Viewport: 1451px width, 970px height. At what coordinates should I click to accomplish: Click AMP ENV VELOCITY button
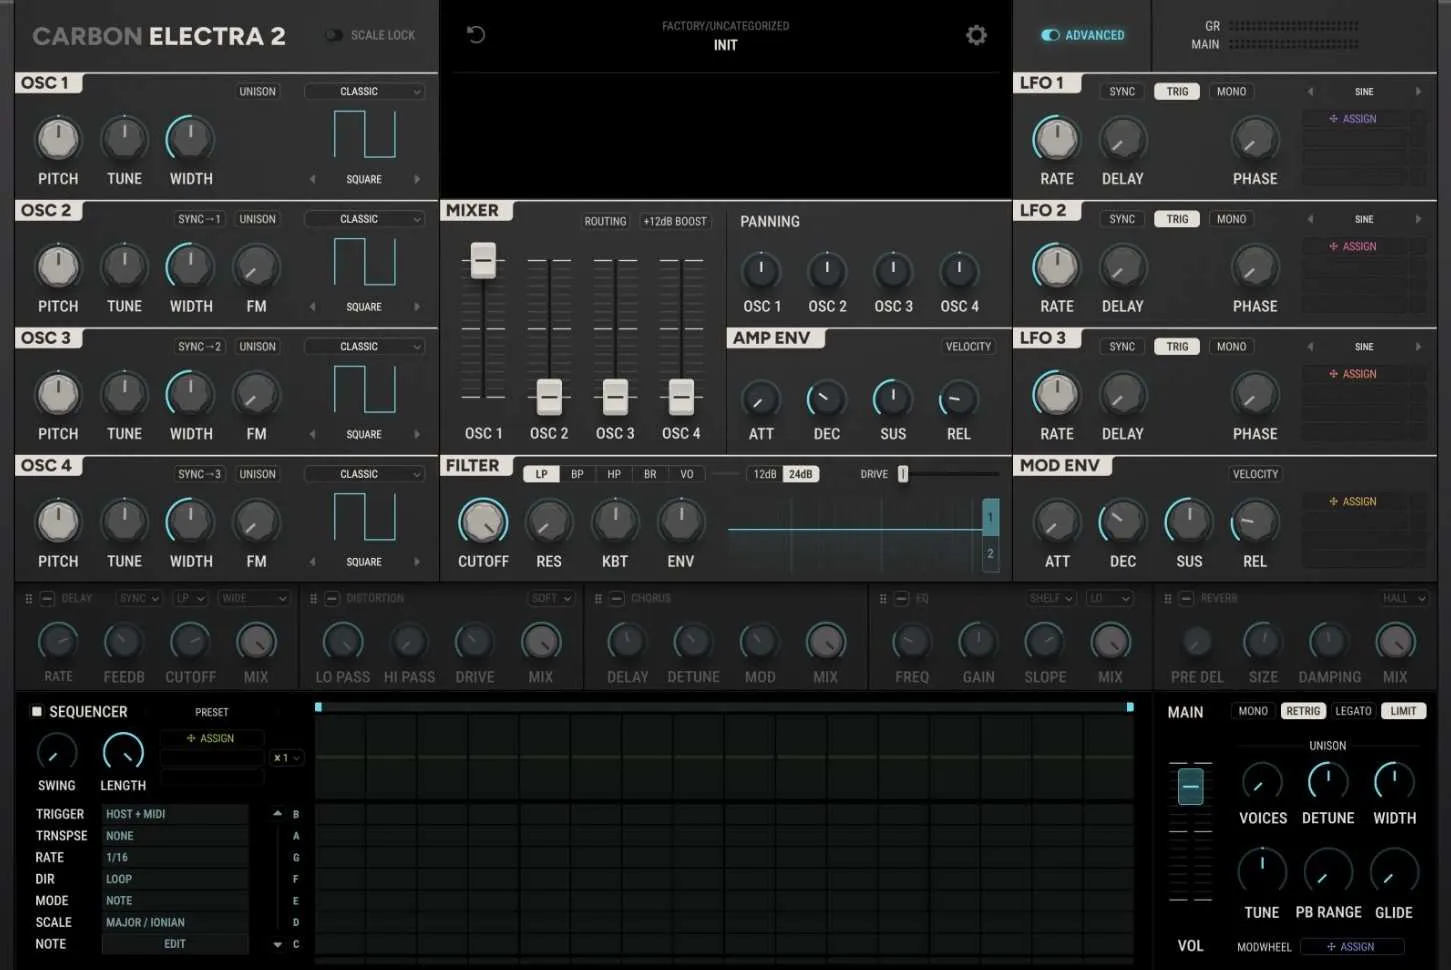(x=968, y=346)
